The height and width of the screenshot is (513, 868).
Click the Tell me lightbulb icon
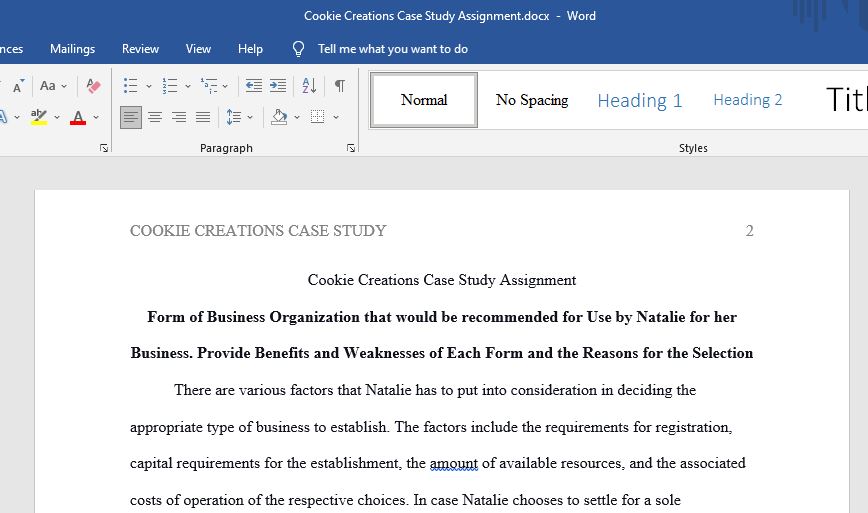(x=298, y=49)
